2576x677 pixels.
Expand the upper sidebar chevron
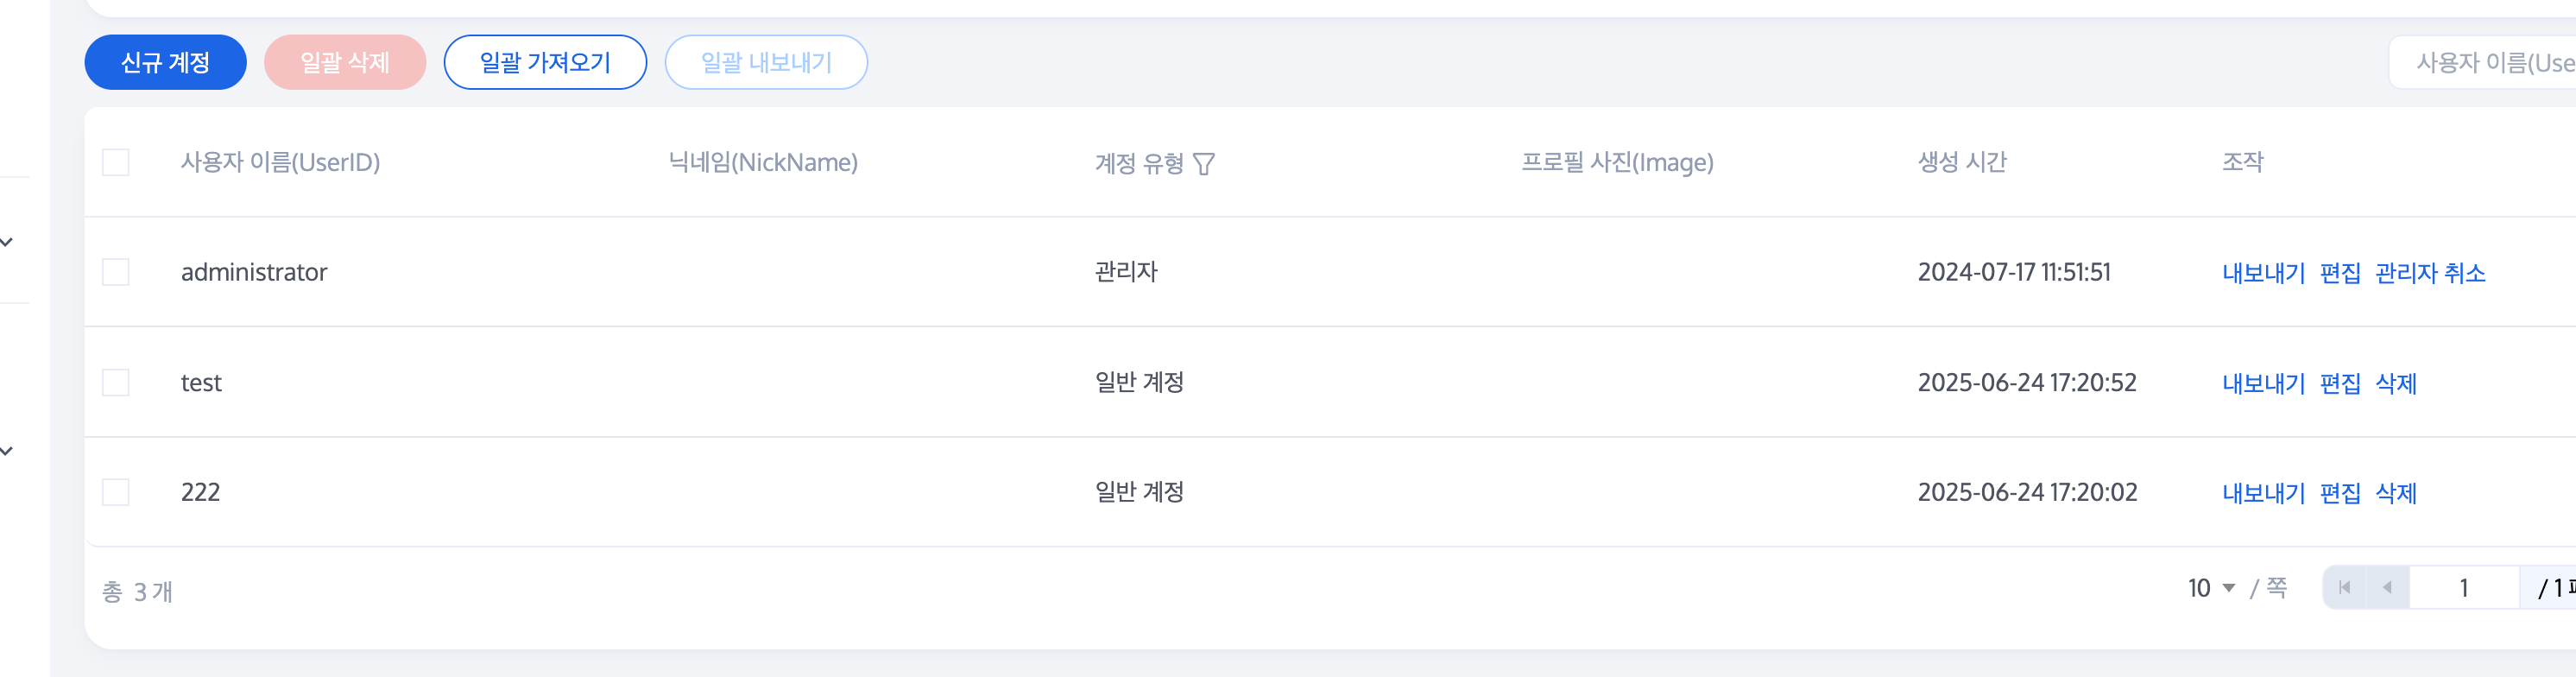[x=7, y=242]
